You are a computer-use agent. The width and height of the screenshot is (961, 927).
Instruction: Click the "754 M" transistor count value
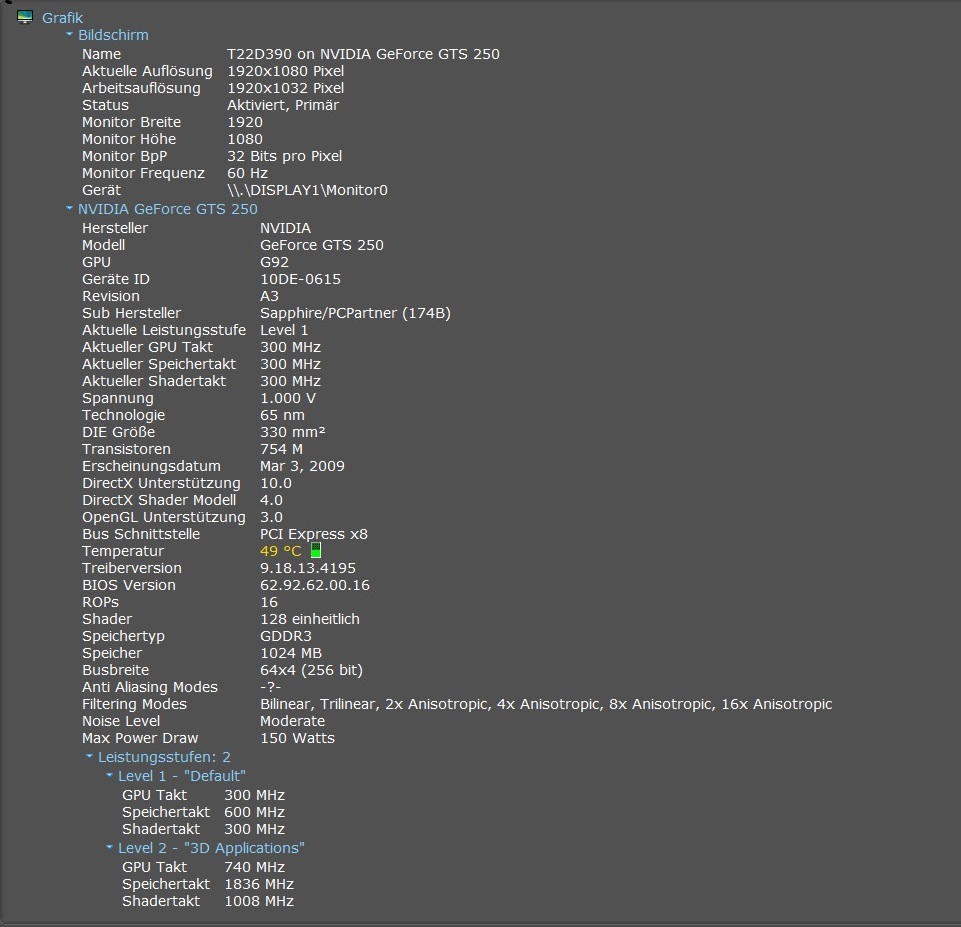pos(281,449)
